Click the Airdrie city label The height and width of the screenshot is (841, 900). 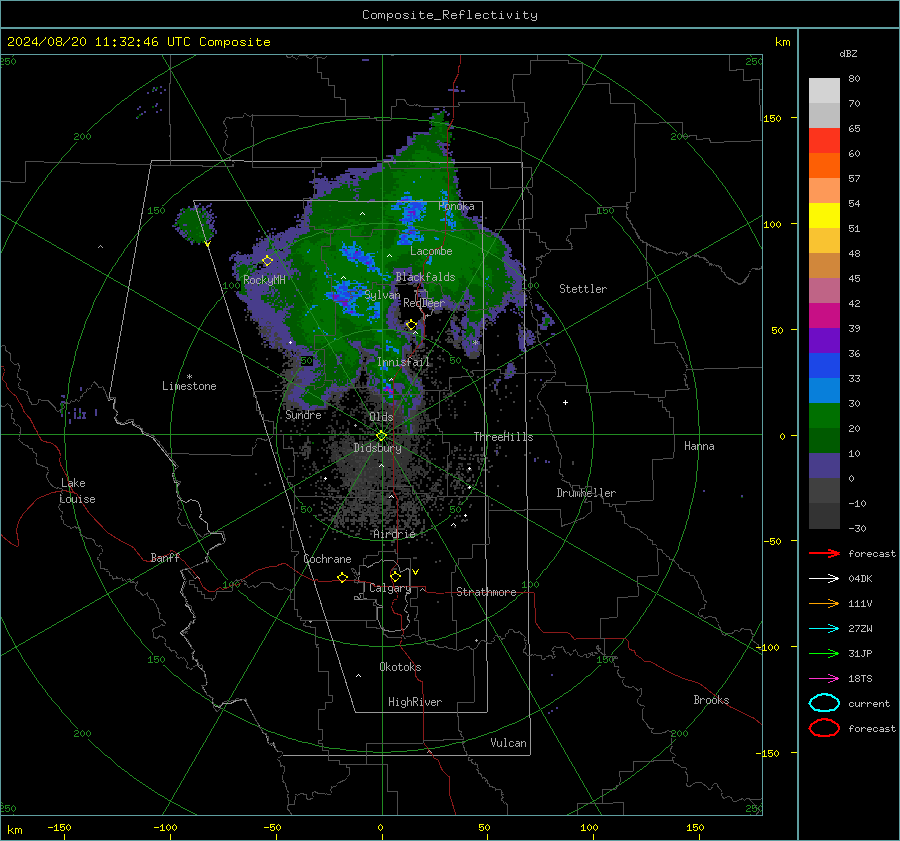394,534
